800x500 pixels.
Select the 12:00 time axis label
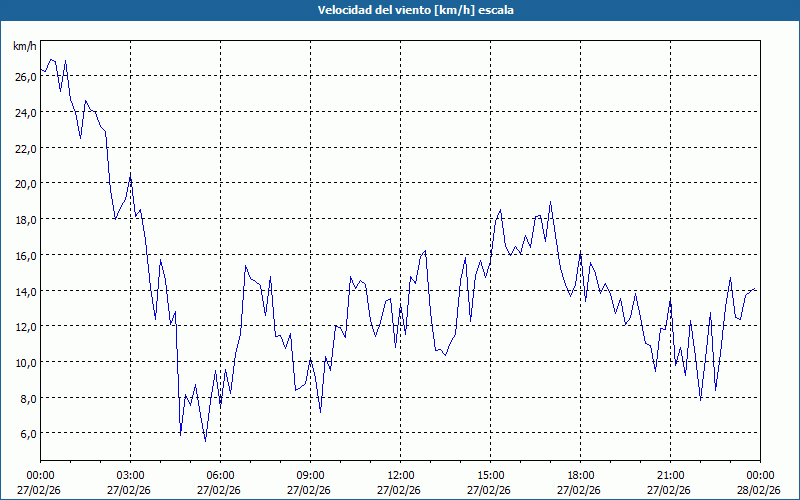pos(400,475)
